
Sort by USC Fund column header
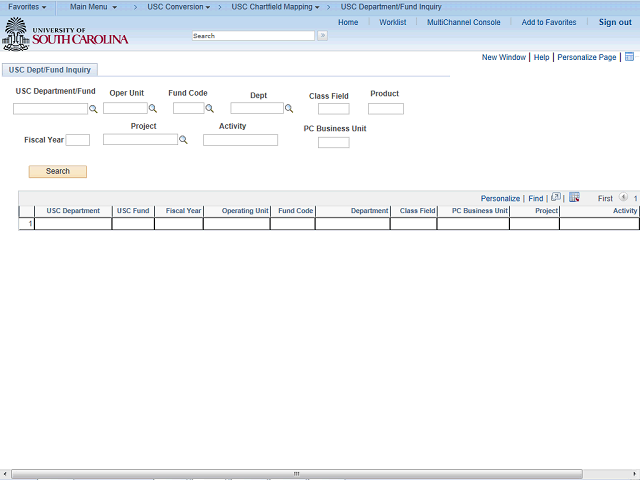tap(133, 211)
